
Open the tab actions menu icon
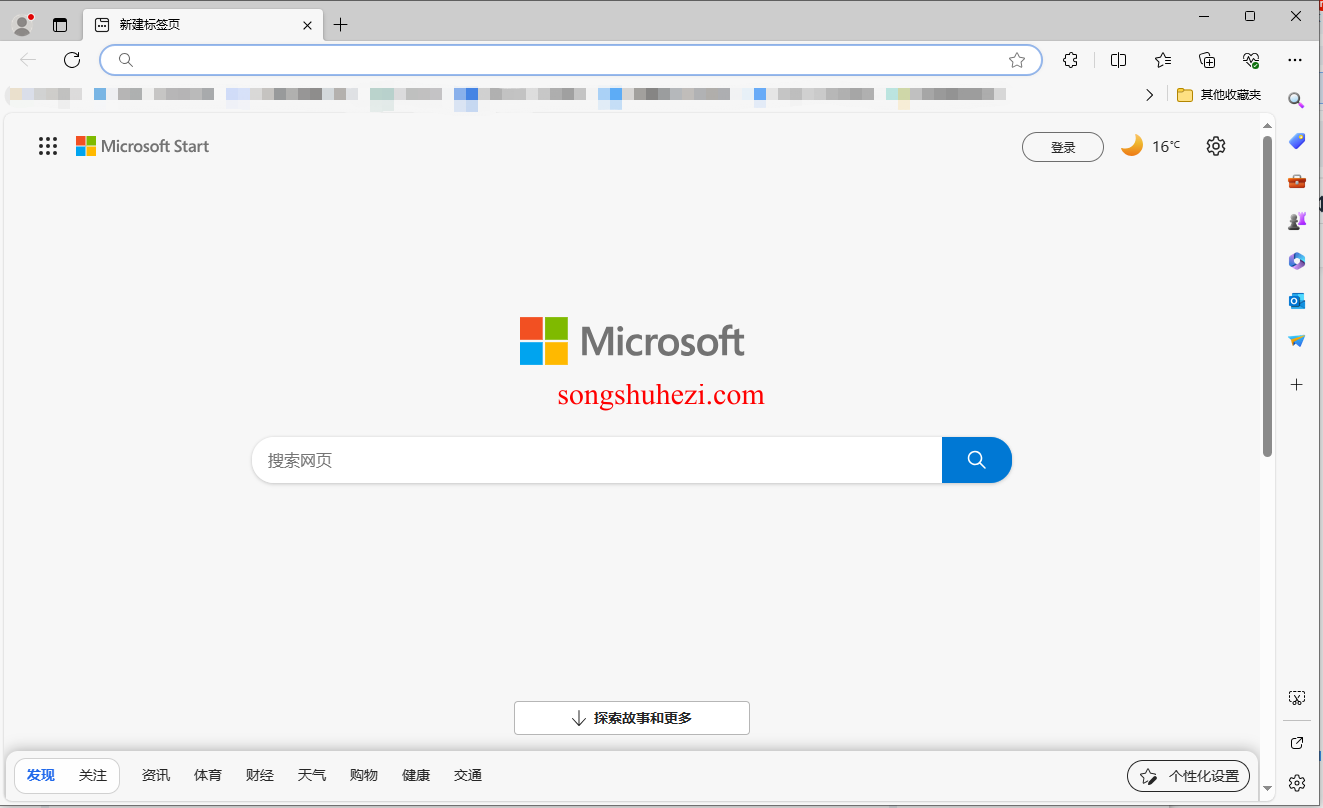[x=60, y=25]
